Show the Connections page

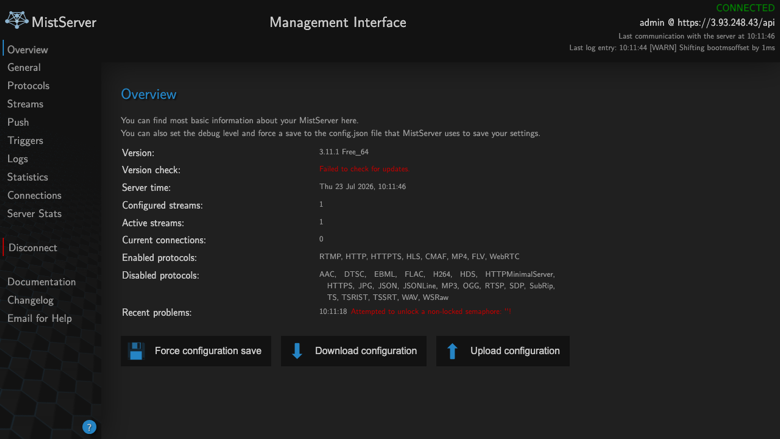[x=34, y=195]
